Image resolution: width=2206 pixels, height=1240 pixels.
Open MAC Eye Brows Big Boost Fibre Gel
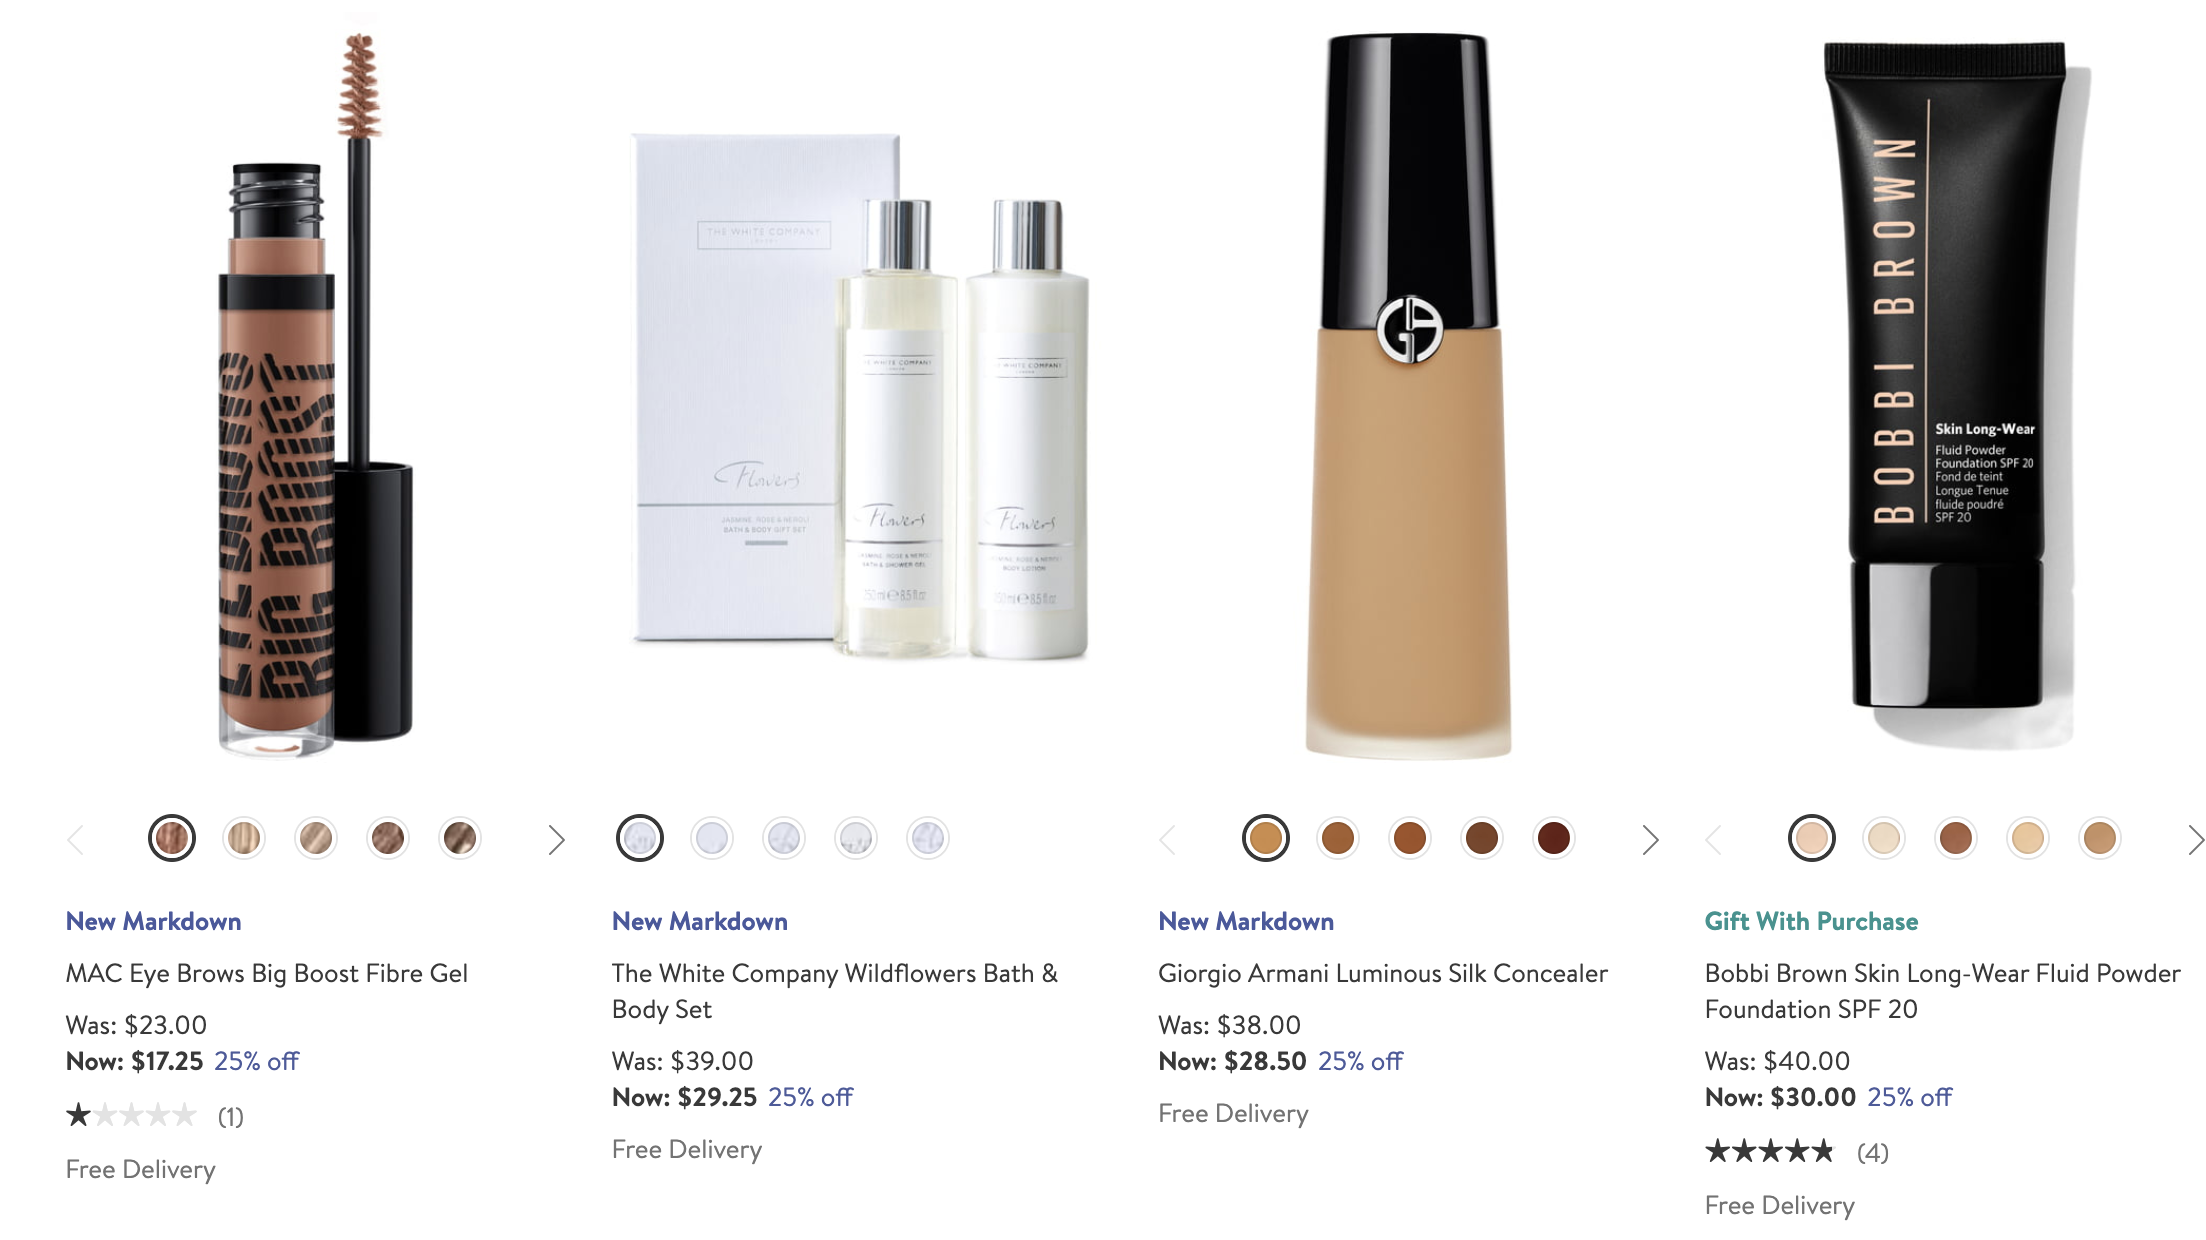point(267,973)
